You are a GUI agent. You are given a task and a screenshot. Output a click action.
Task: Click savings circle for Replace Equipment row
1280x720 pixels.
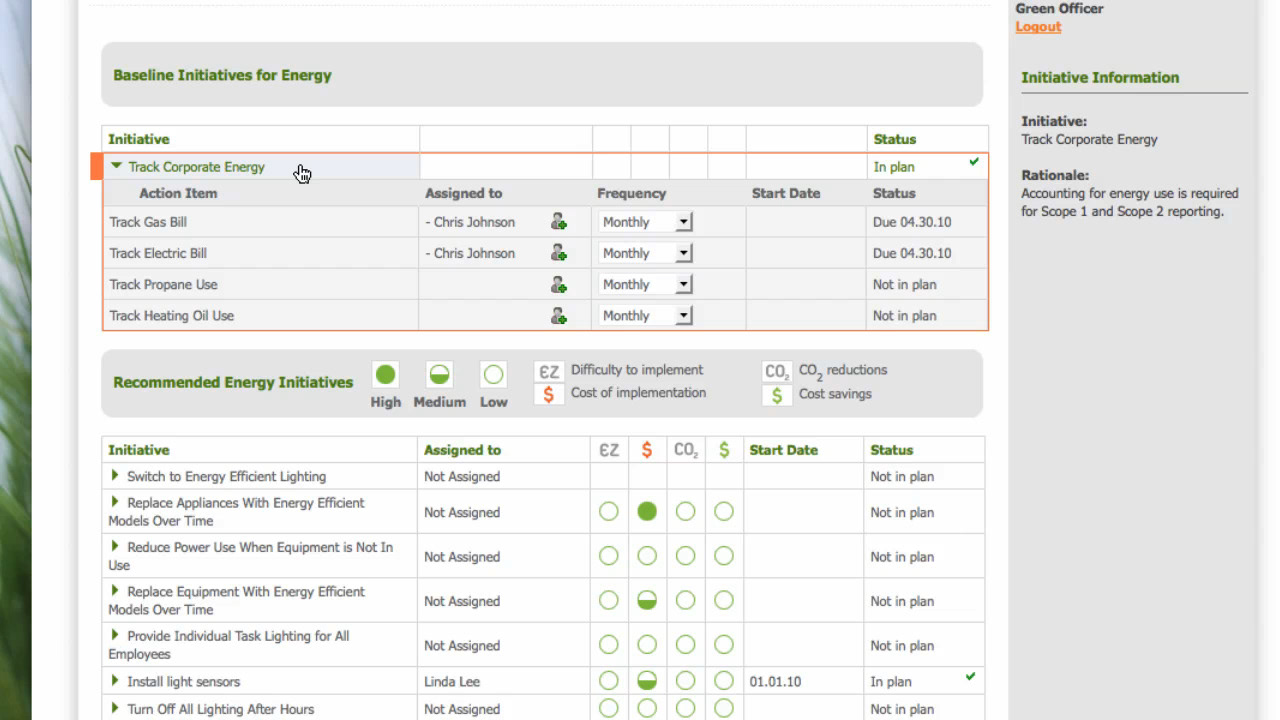(724, 601)
